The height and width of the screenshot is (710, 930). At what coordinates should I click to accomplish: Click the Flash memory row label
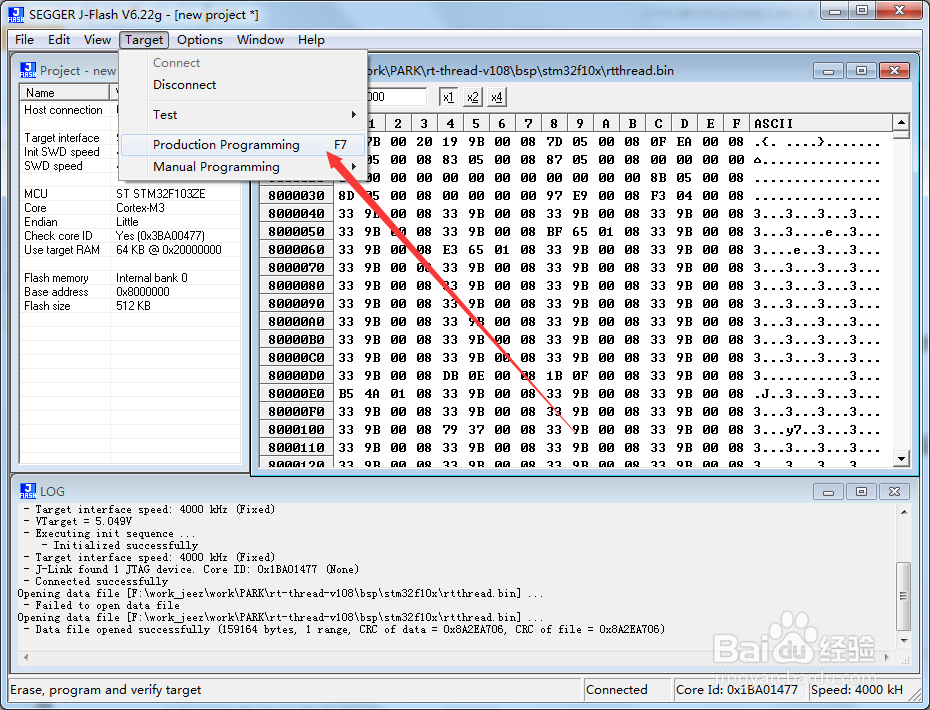click(56, 278)
